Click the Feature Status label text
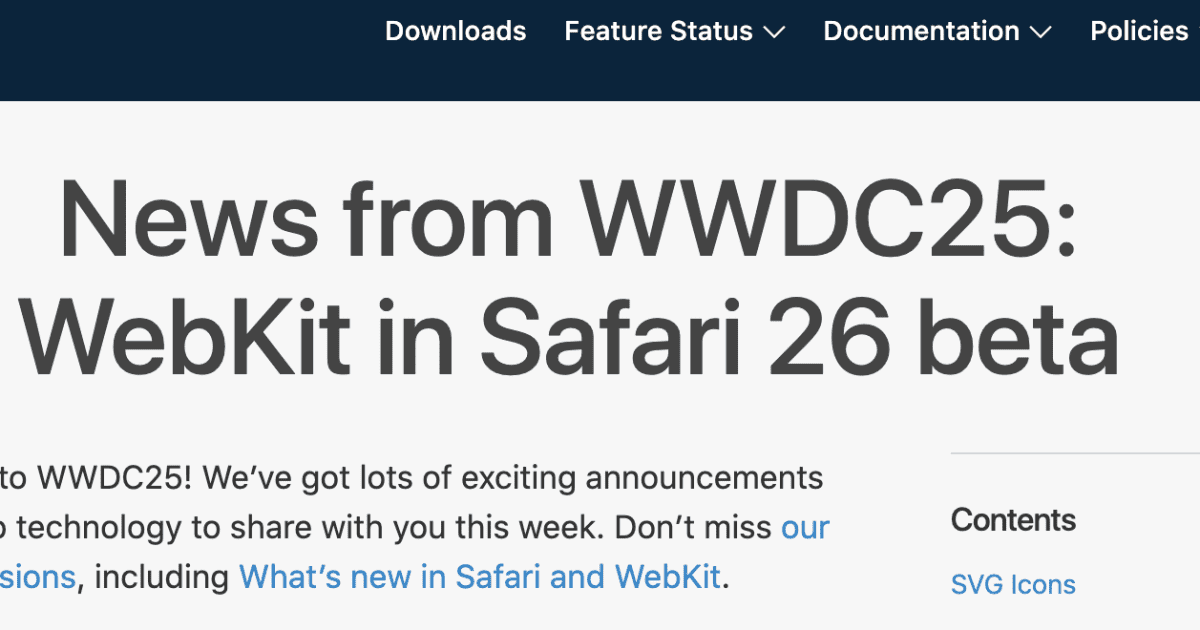The height and width of the screenshot is (630, 1200). click(659, 32)
